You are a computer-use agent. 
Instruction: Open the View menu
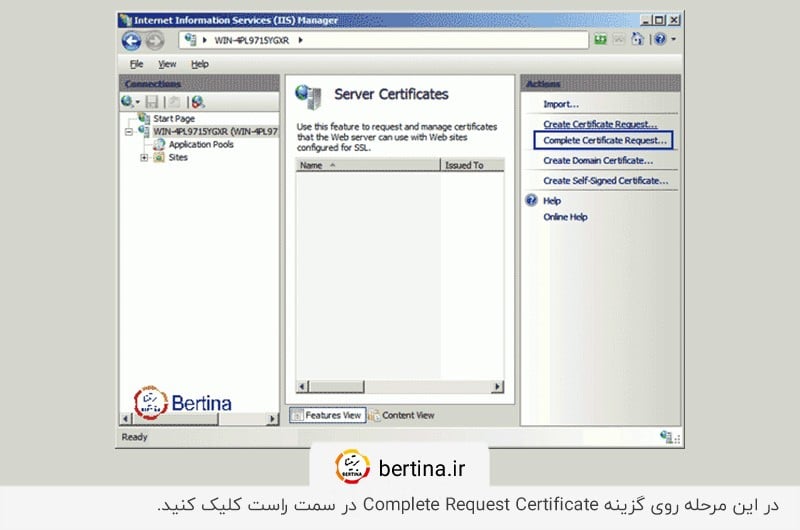[x=167, y=64]
